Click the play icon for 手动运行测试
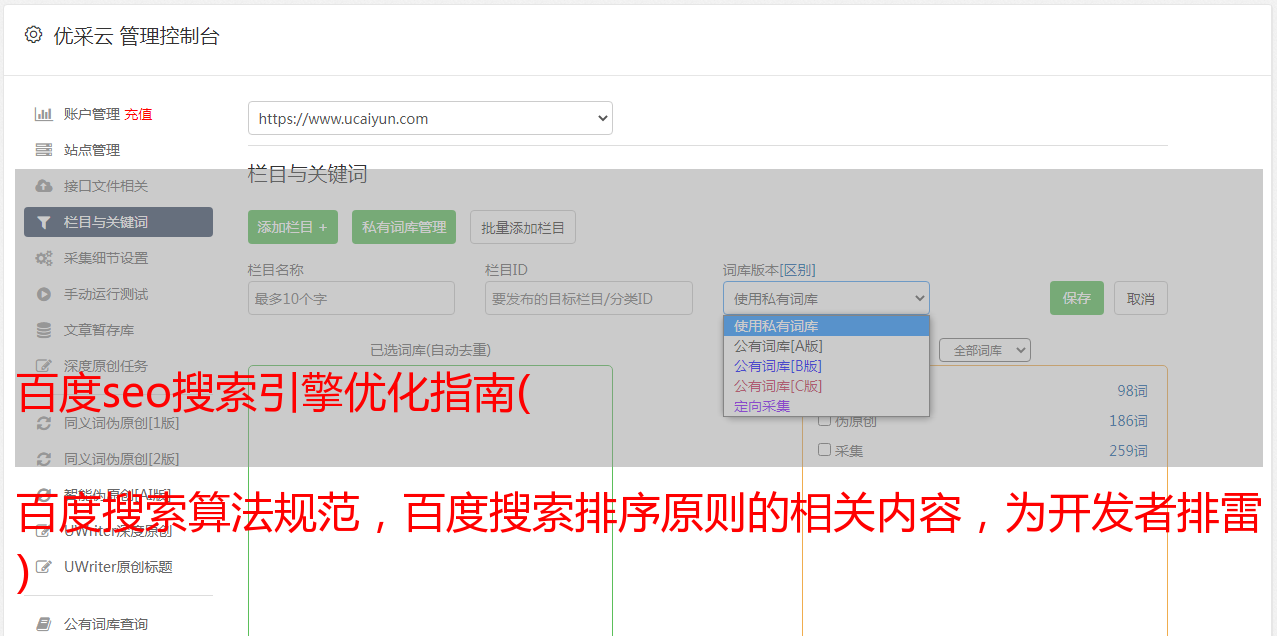The height and width of the screenshot is (636, 1277). 44,294
